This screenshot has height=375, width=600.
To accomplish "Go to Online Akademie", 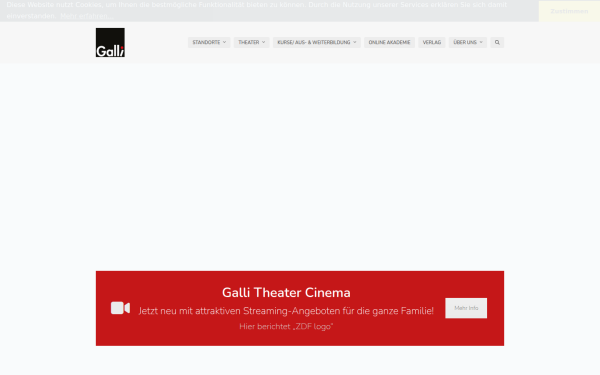I will coord(389,42).
